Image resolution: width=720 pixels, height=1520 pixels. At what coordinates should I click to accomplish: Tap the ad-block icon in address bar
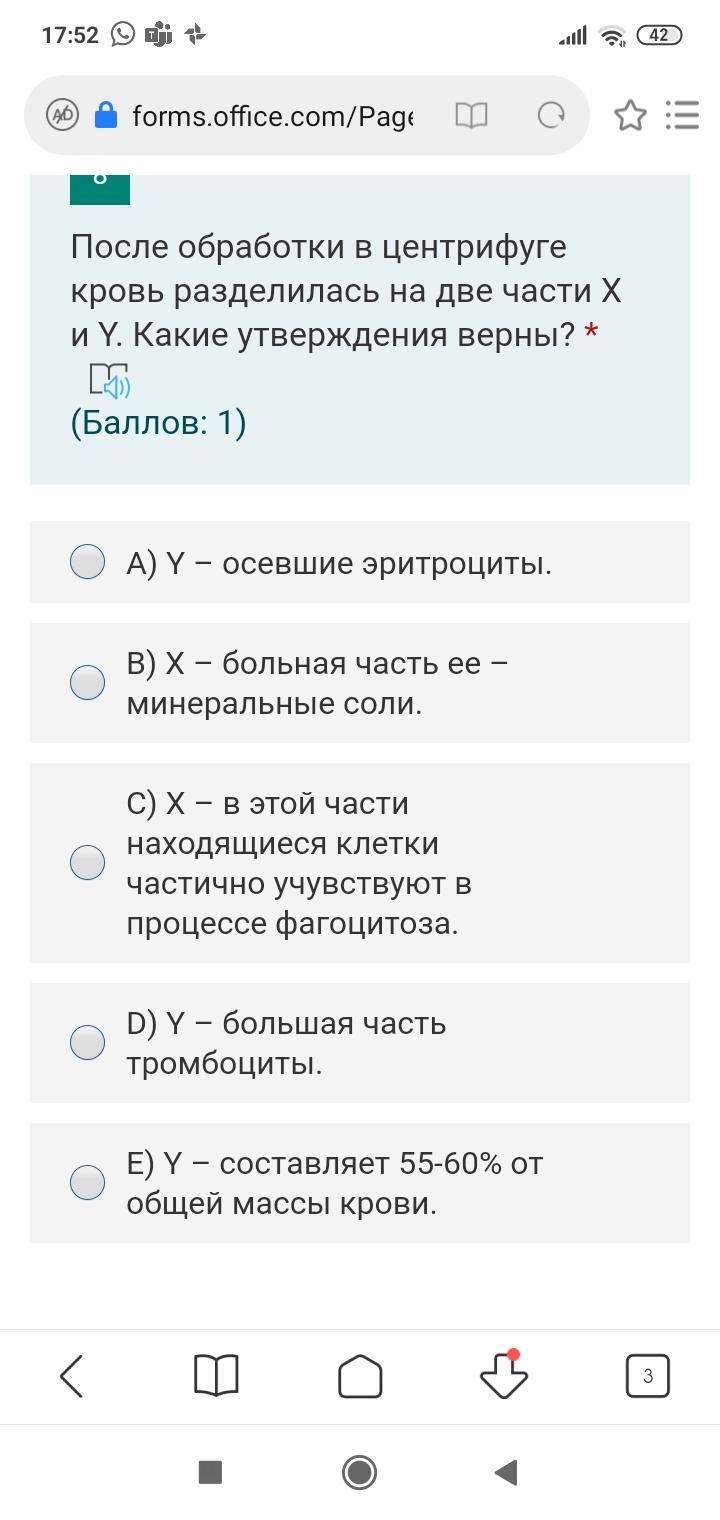(x=62, y=115)
